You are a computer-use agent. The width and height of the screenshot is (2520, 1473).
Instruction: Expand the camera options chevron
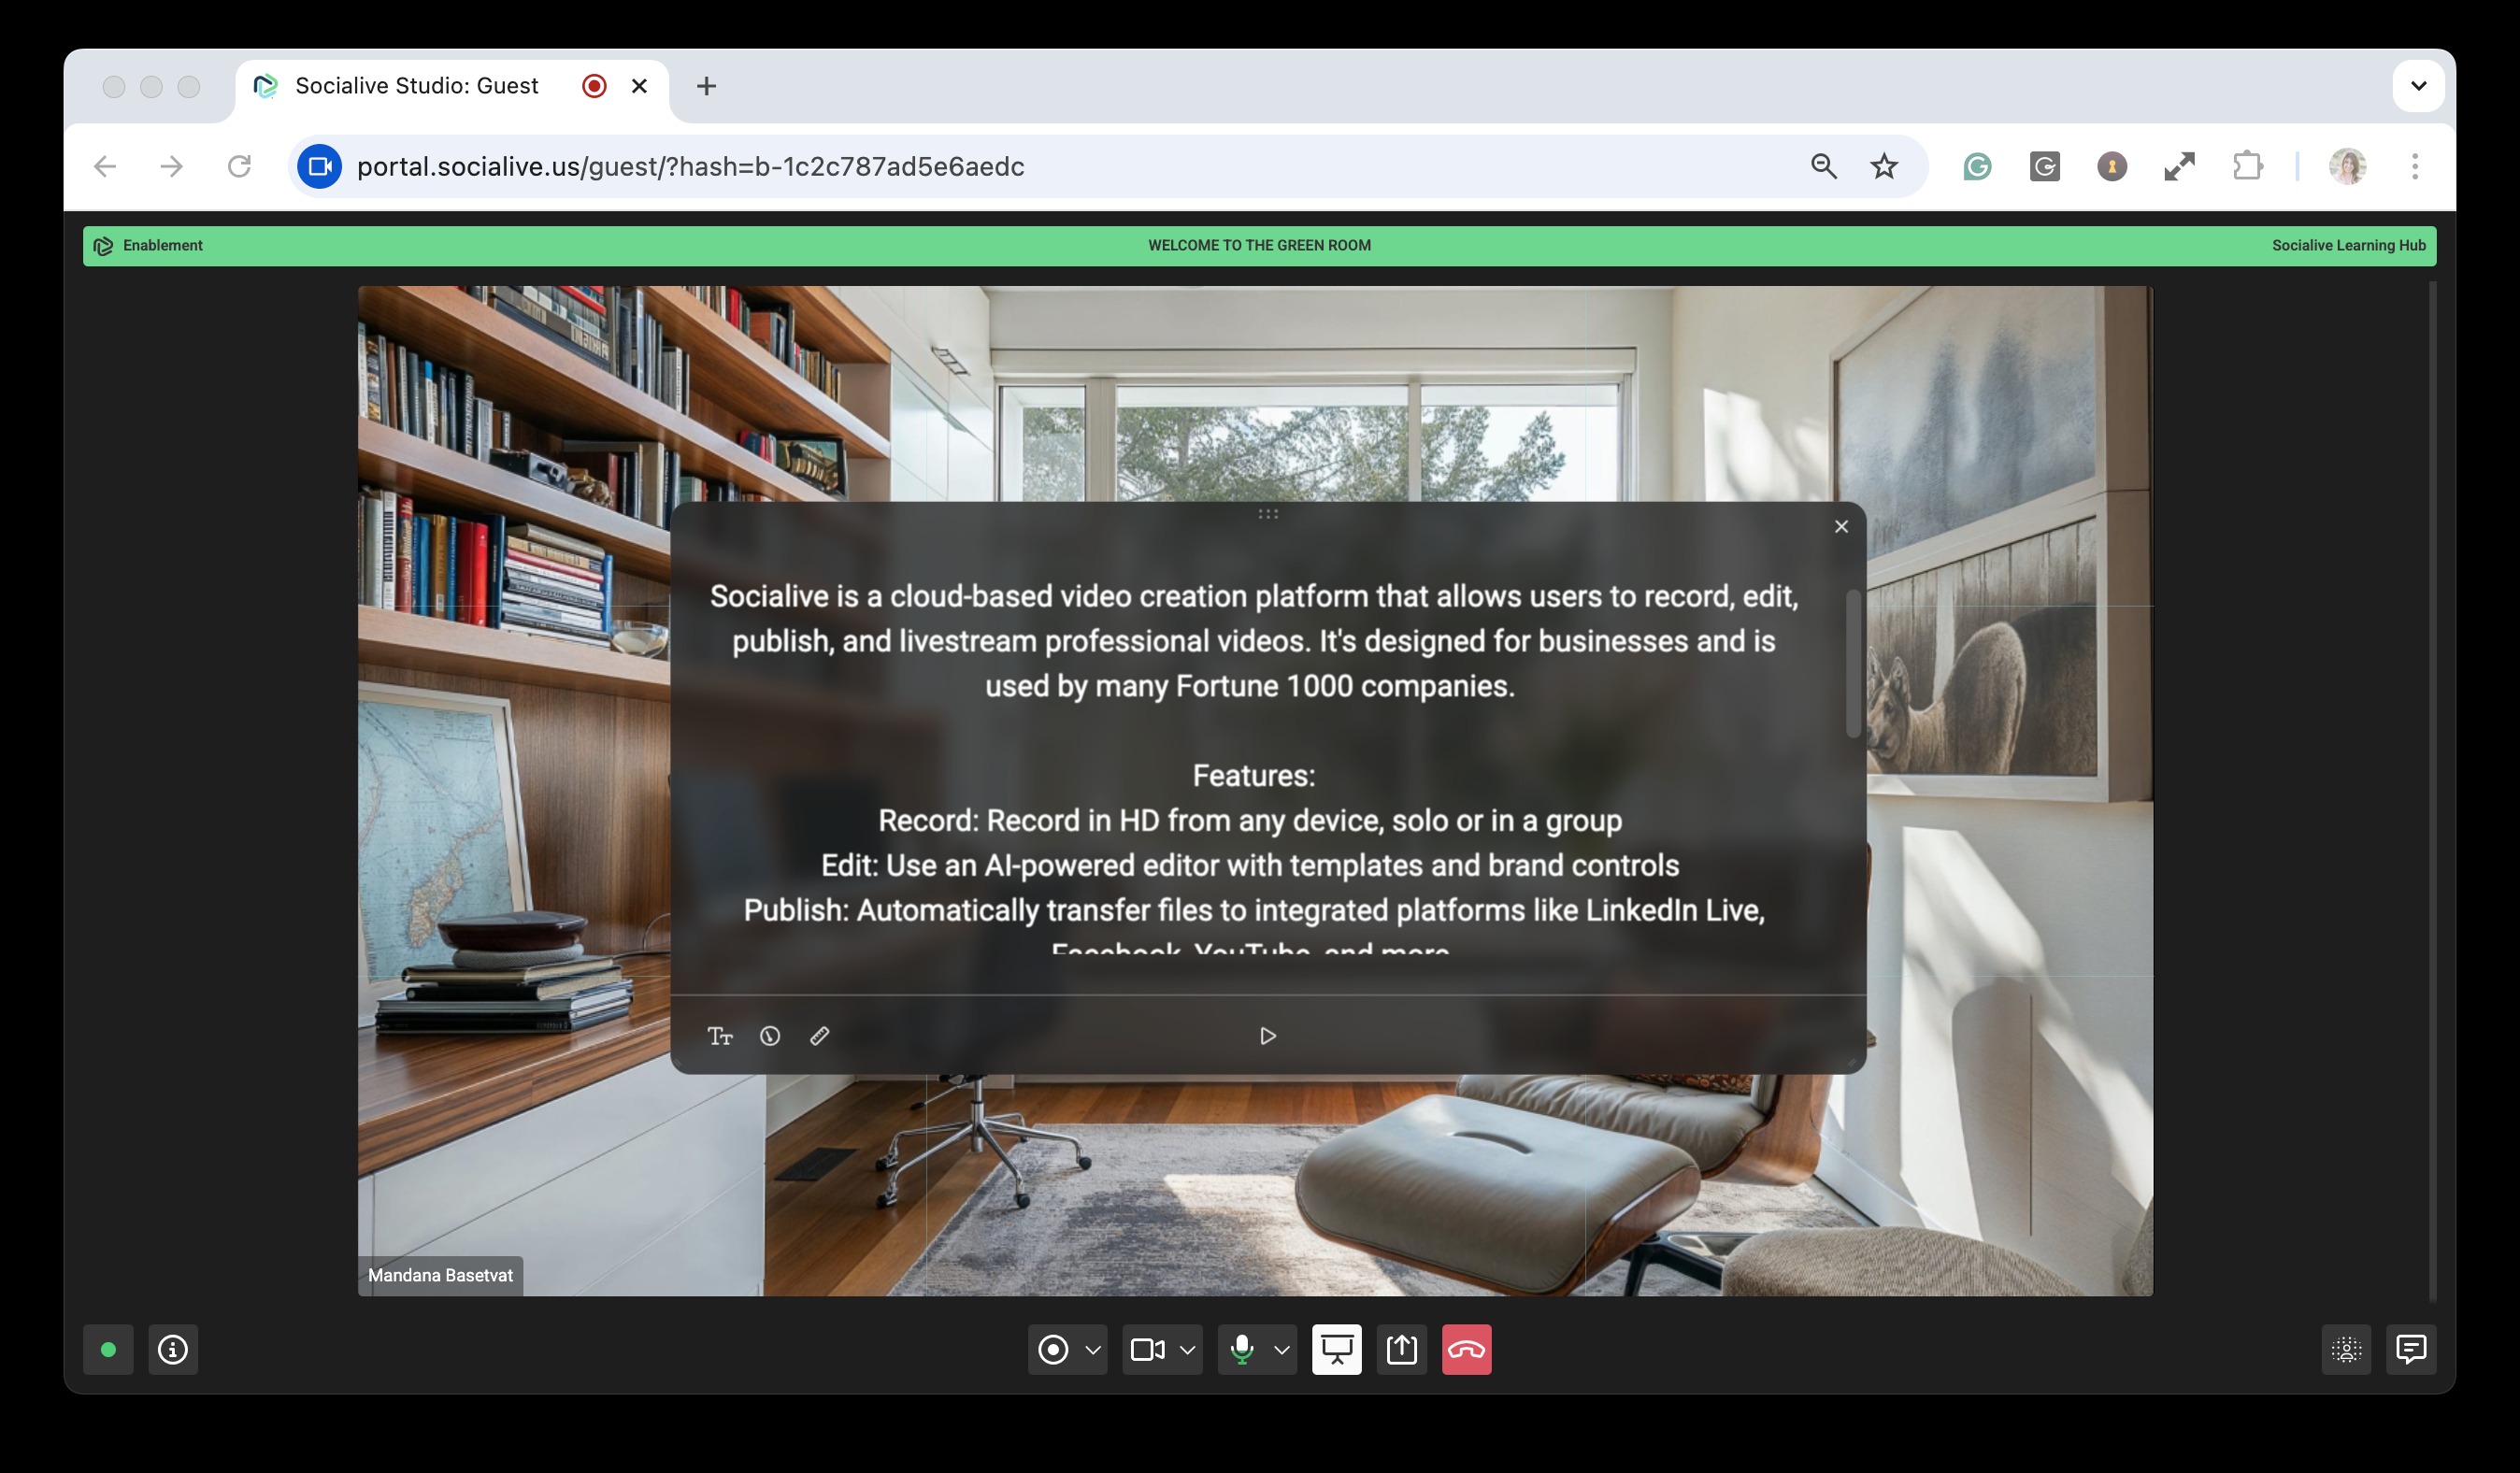point(1187,1350)
